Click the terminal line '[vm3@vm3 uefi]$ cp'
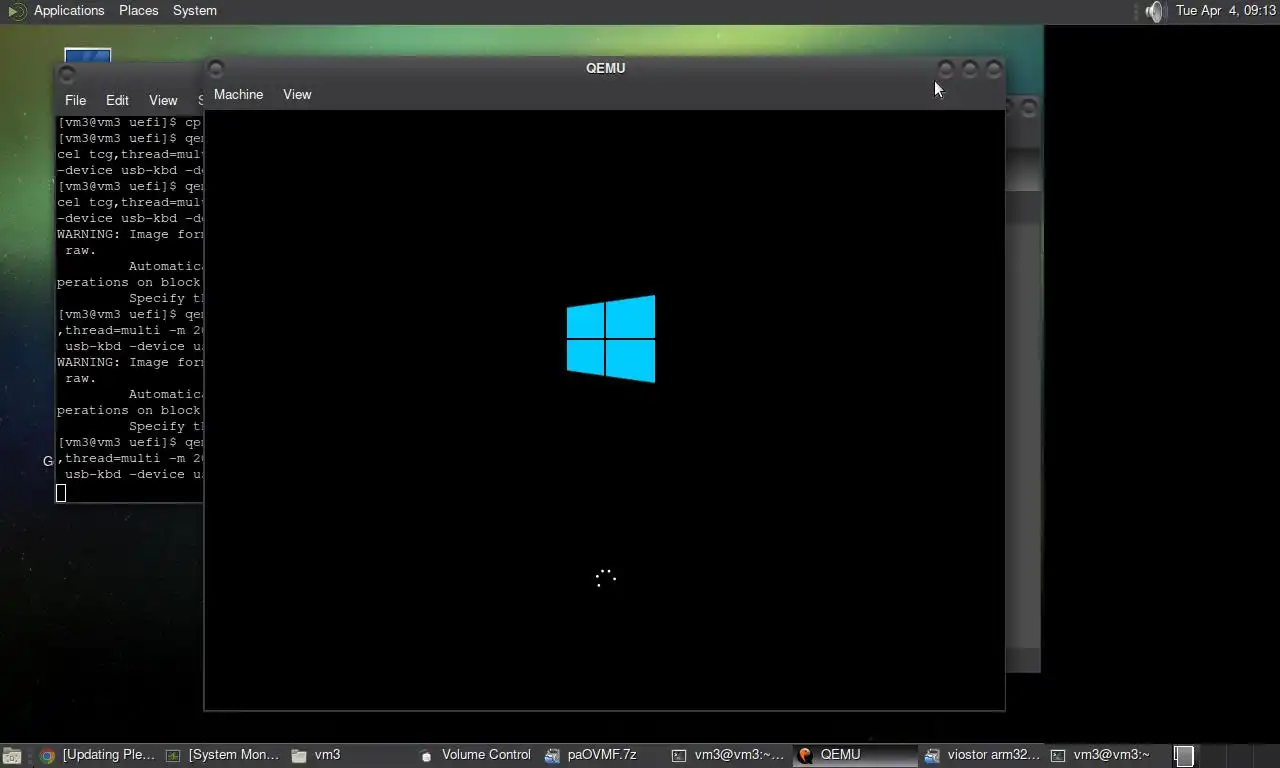Viewport: 1280px width, 768px height. (x=129, y=122)
